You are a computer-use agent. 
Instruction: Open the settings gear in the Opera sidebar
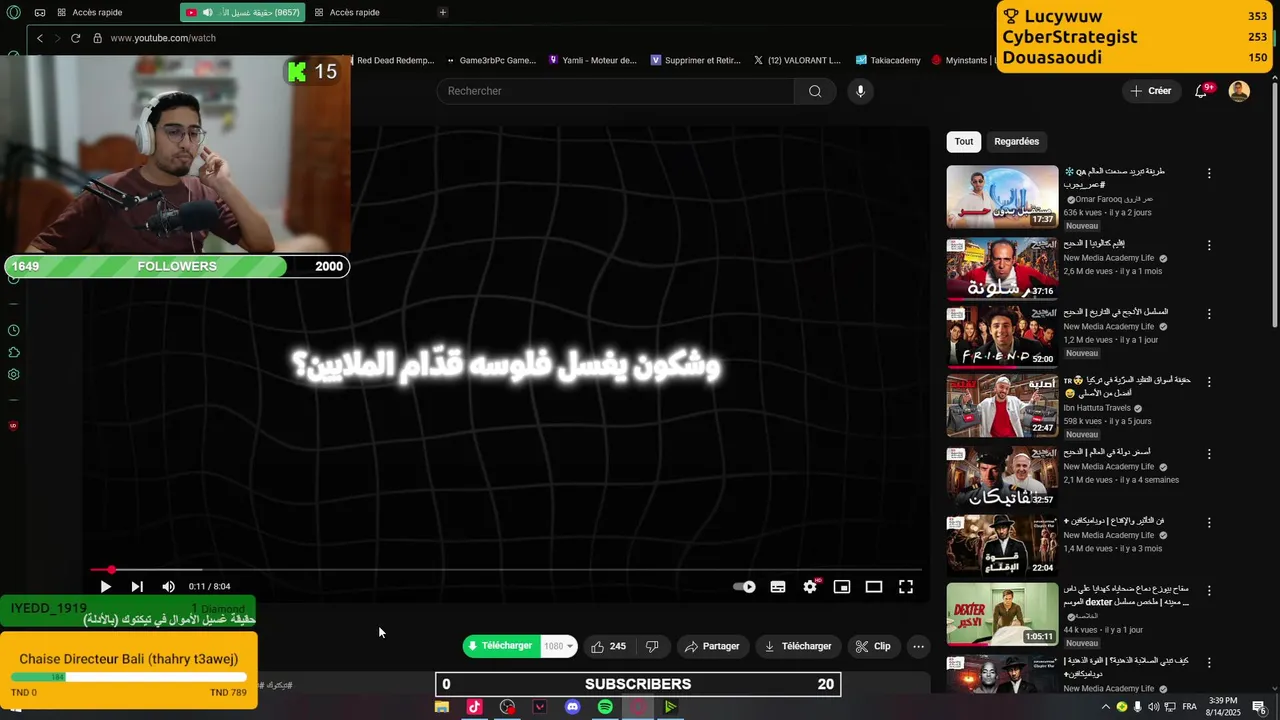[13, 375]
